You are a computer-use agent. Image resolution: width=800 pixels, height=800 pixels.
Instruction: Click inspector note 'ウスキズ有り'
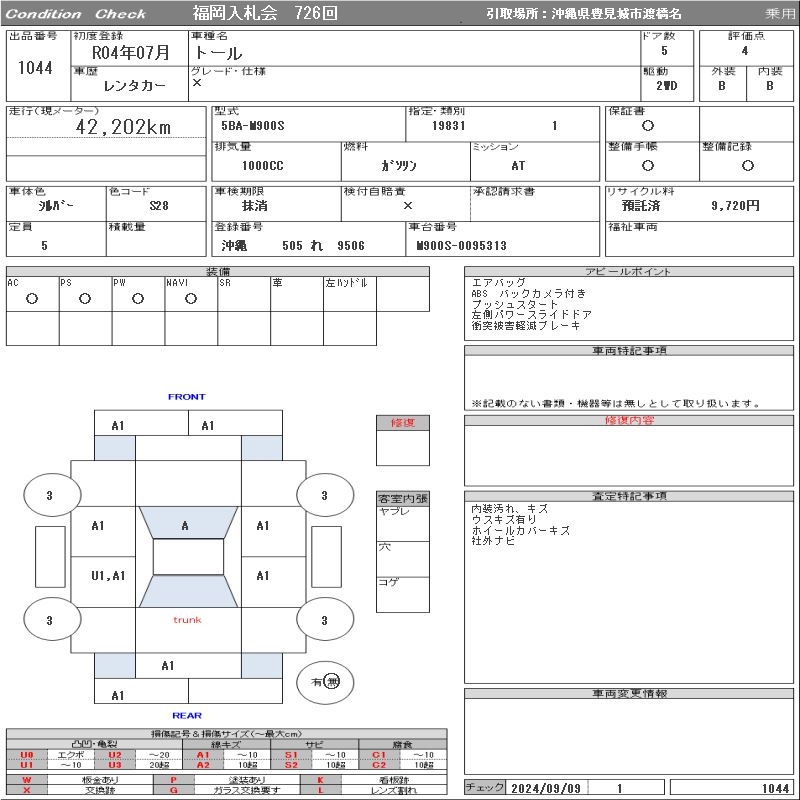(504, 519)
